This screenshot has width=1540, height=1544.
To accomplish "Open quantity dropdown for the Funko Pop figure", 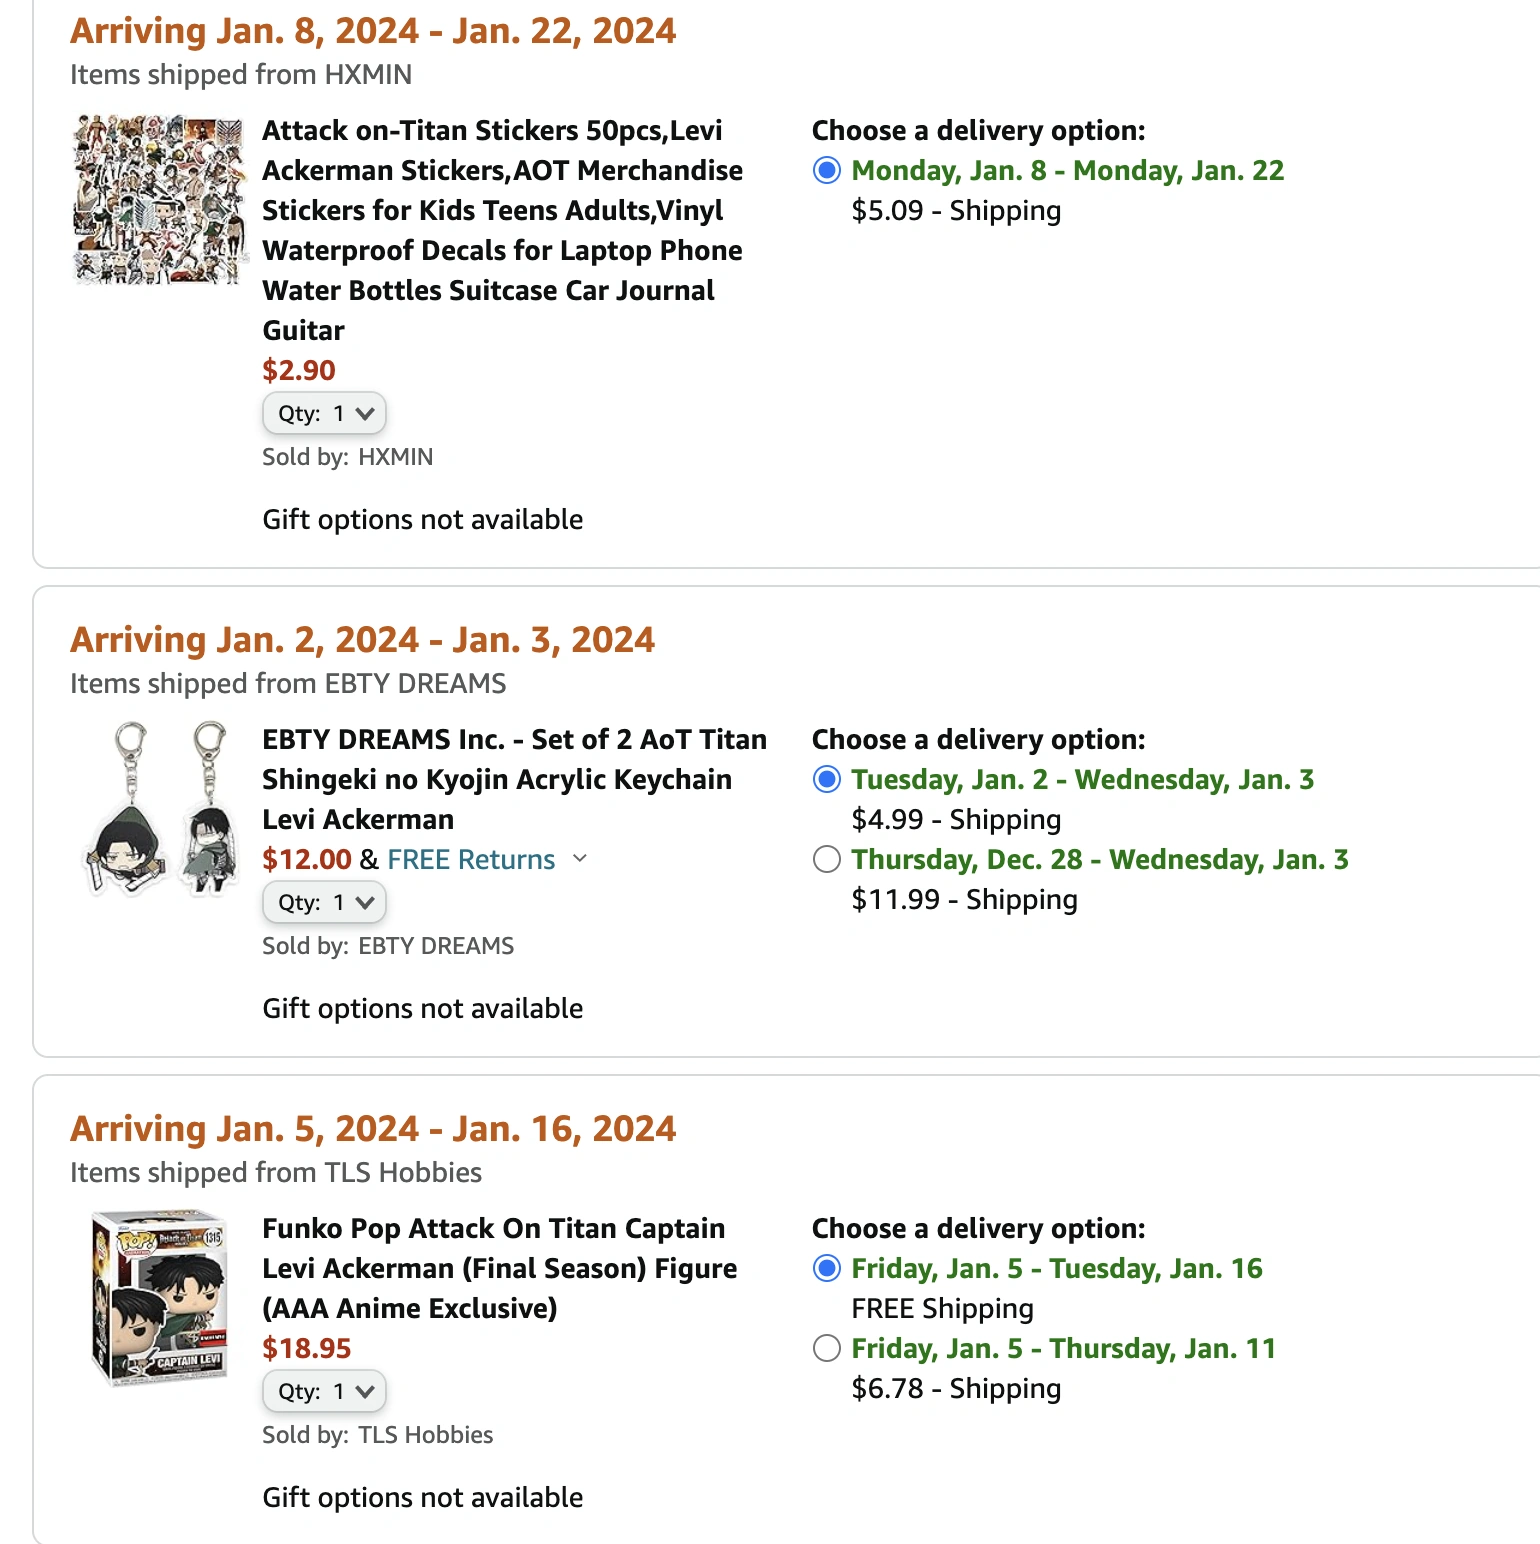I will (x=324, y=1392).
